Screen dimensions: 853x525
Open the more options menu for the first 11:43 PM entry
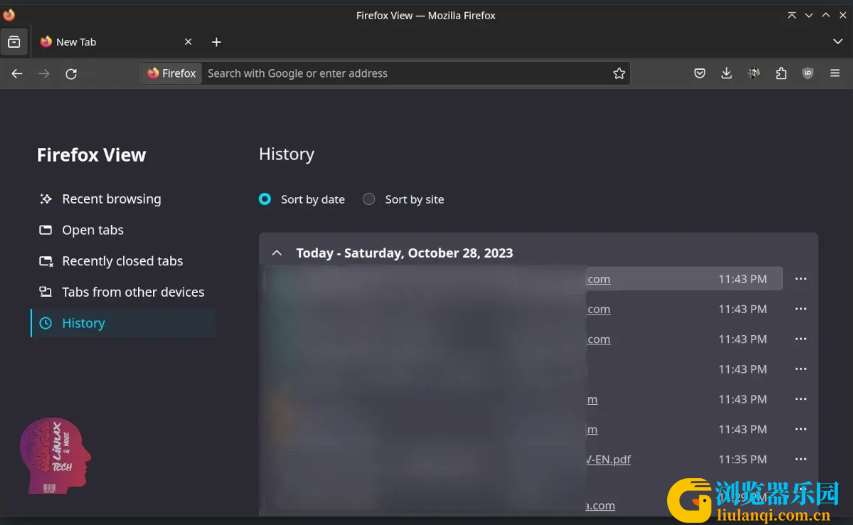[x=801, y=279]
